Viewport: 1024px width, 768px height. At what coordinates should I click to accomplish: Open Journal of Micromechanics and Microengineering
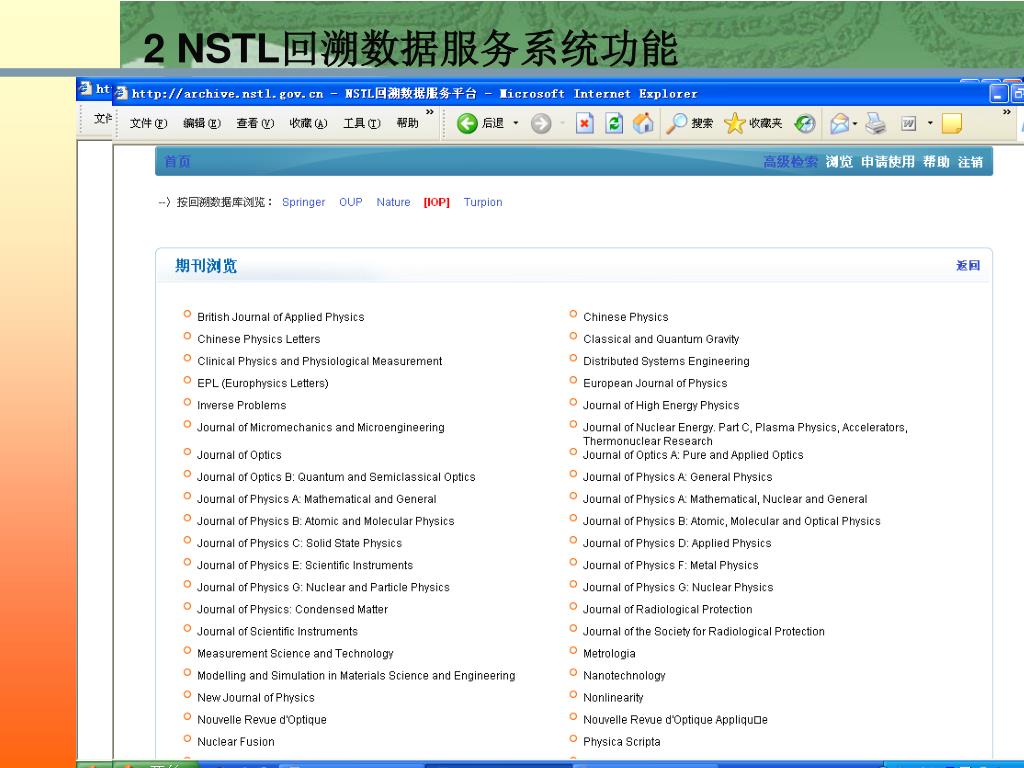click(x=321, y=427)
